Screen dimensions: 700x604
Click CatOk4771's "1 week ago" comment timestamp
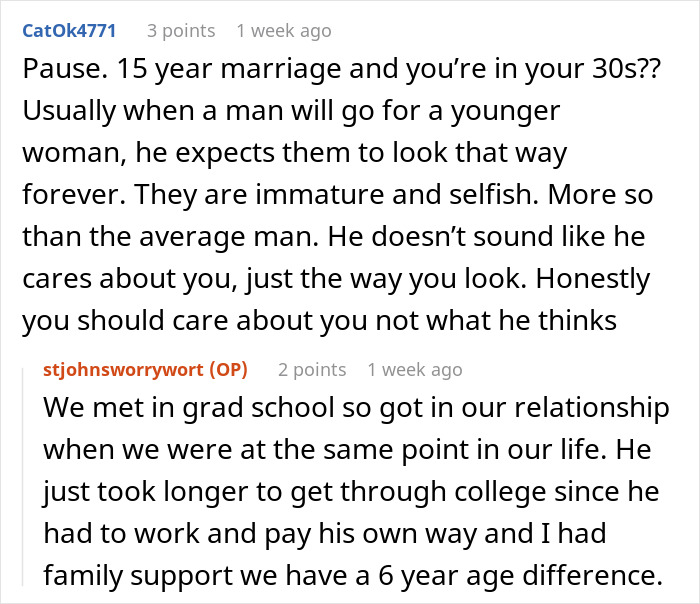pos(283,31)
